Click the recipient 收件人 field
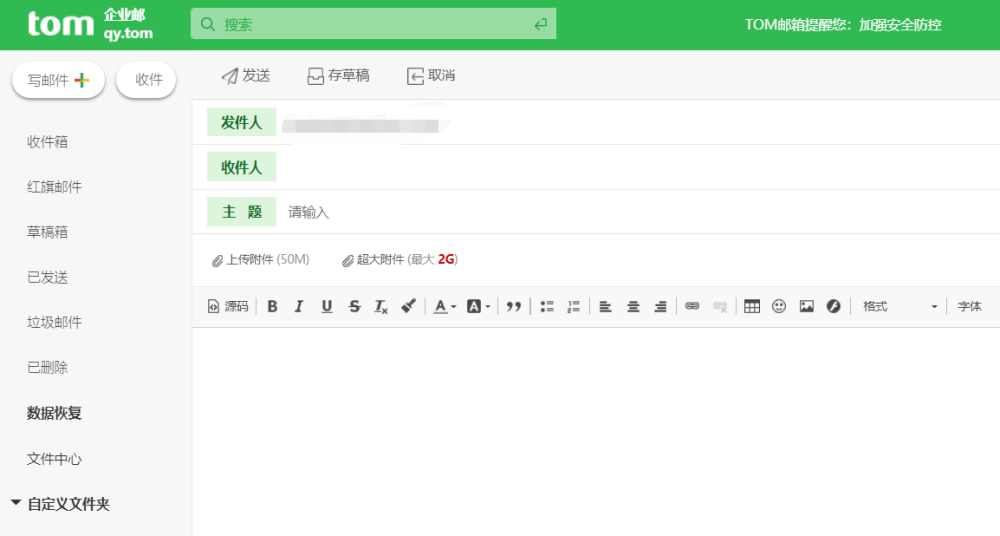Image resolution: width=1000 pixels, height=536 pixels. pos(638,167)
